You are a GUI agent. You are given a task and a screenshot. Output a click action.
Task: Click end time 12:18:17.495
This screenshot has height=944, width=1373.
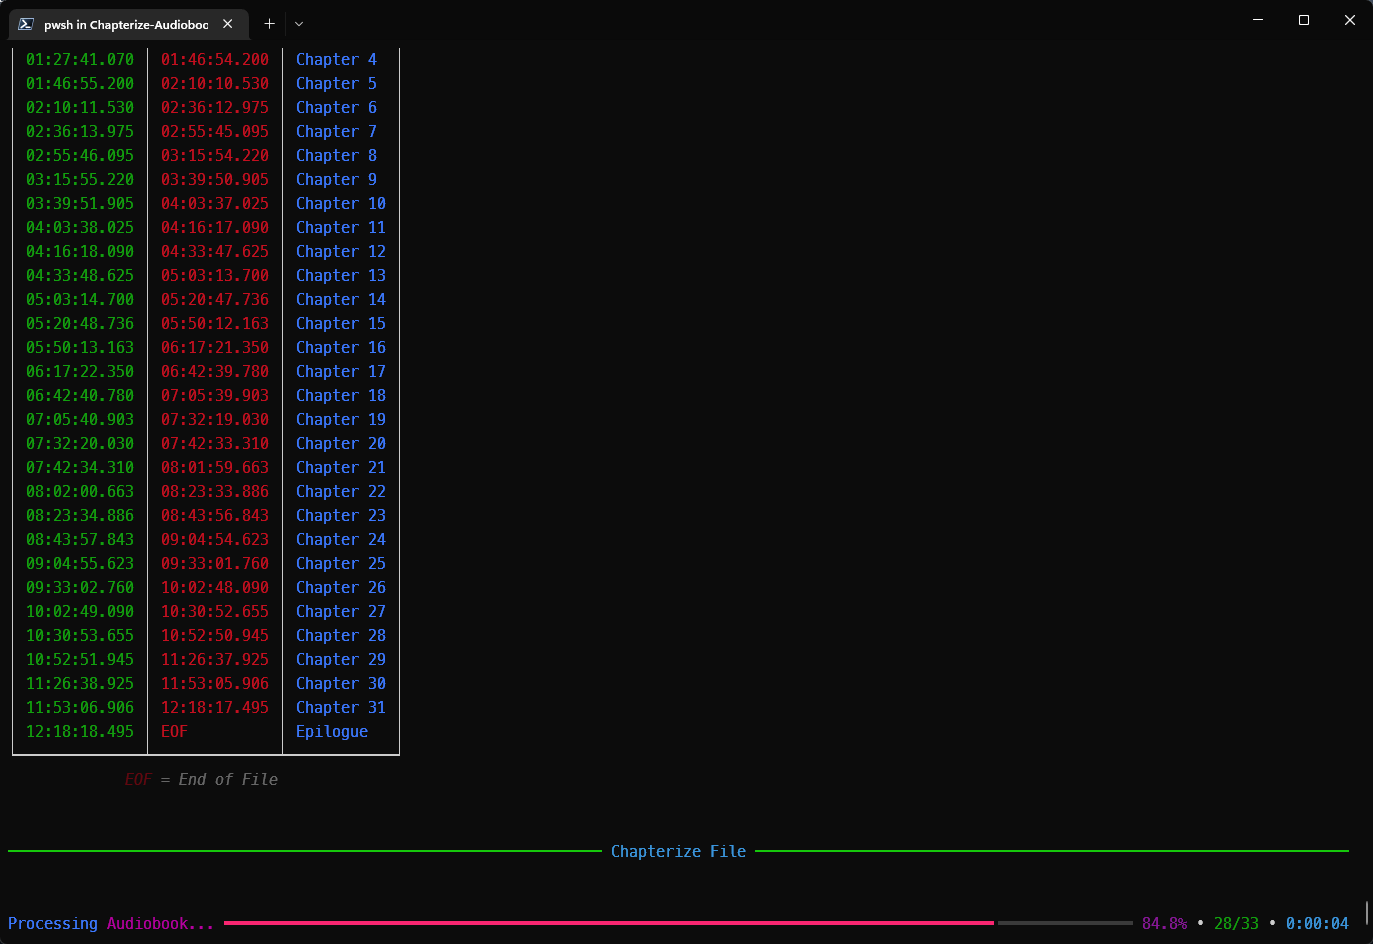215,708
